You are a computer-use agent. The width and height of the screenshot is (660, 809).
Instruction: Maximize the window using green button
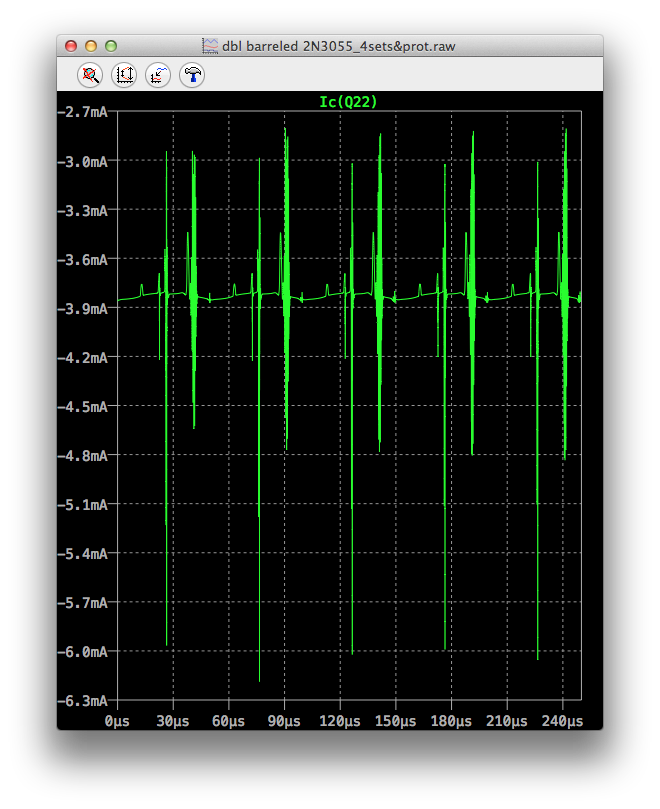[111, 46]
